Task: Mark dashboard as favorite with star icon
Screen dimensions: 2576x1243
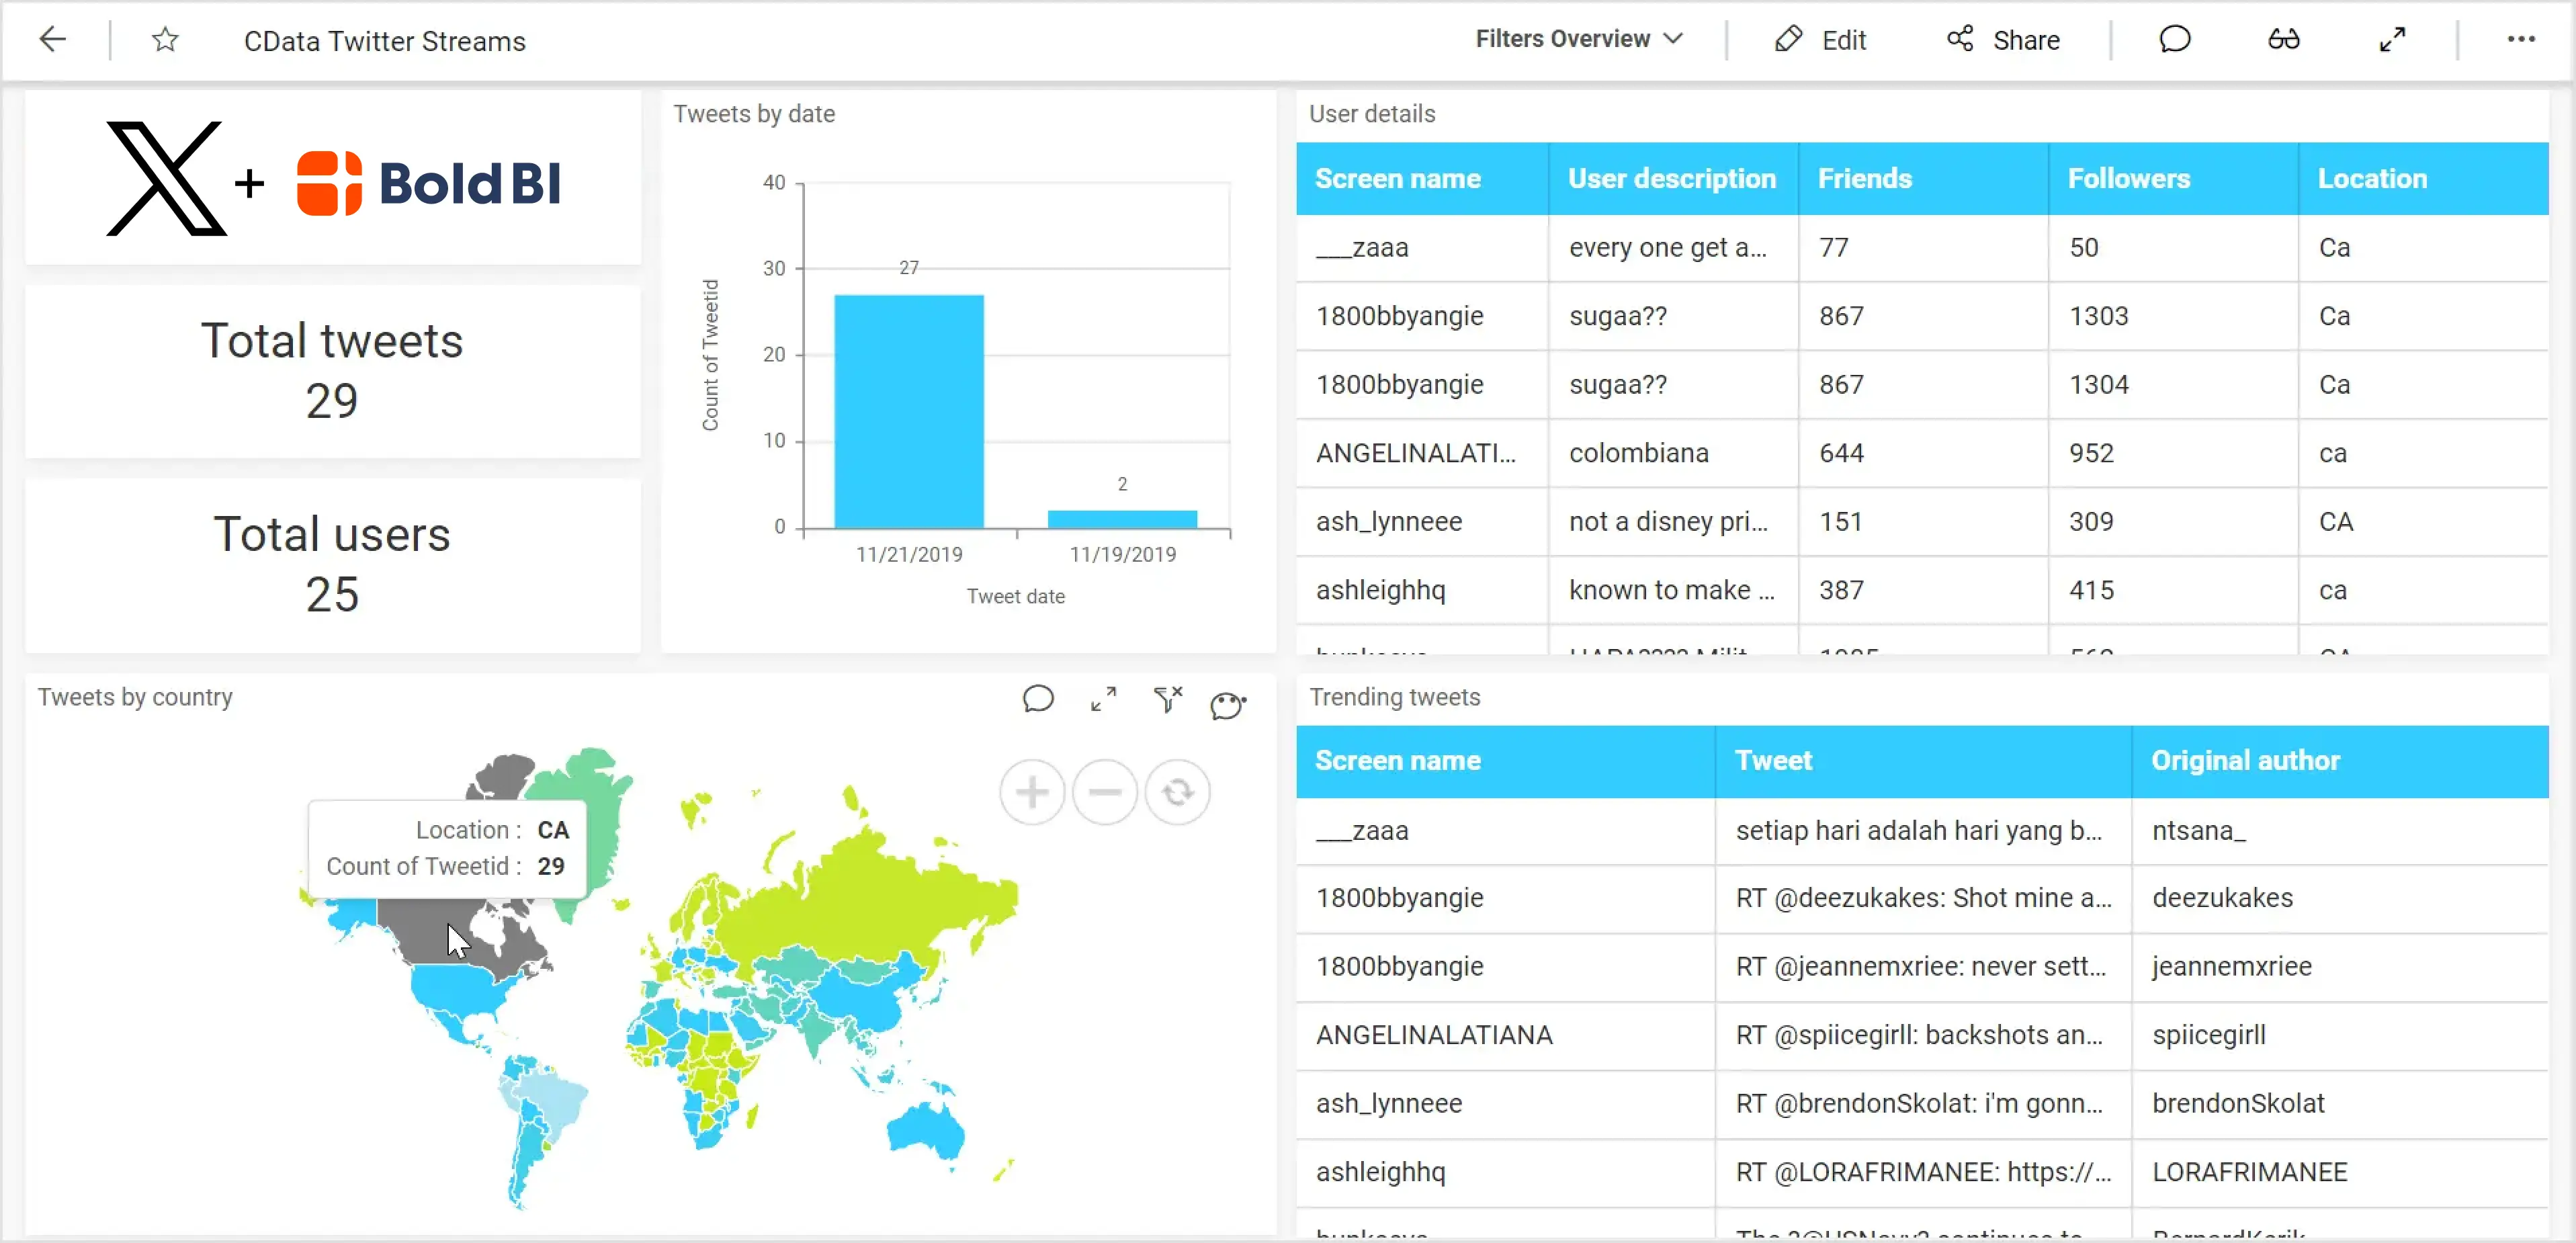Action: [165, 40]
